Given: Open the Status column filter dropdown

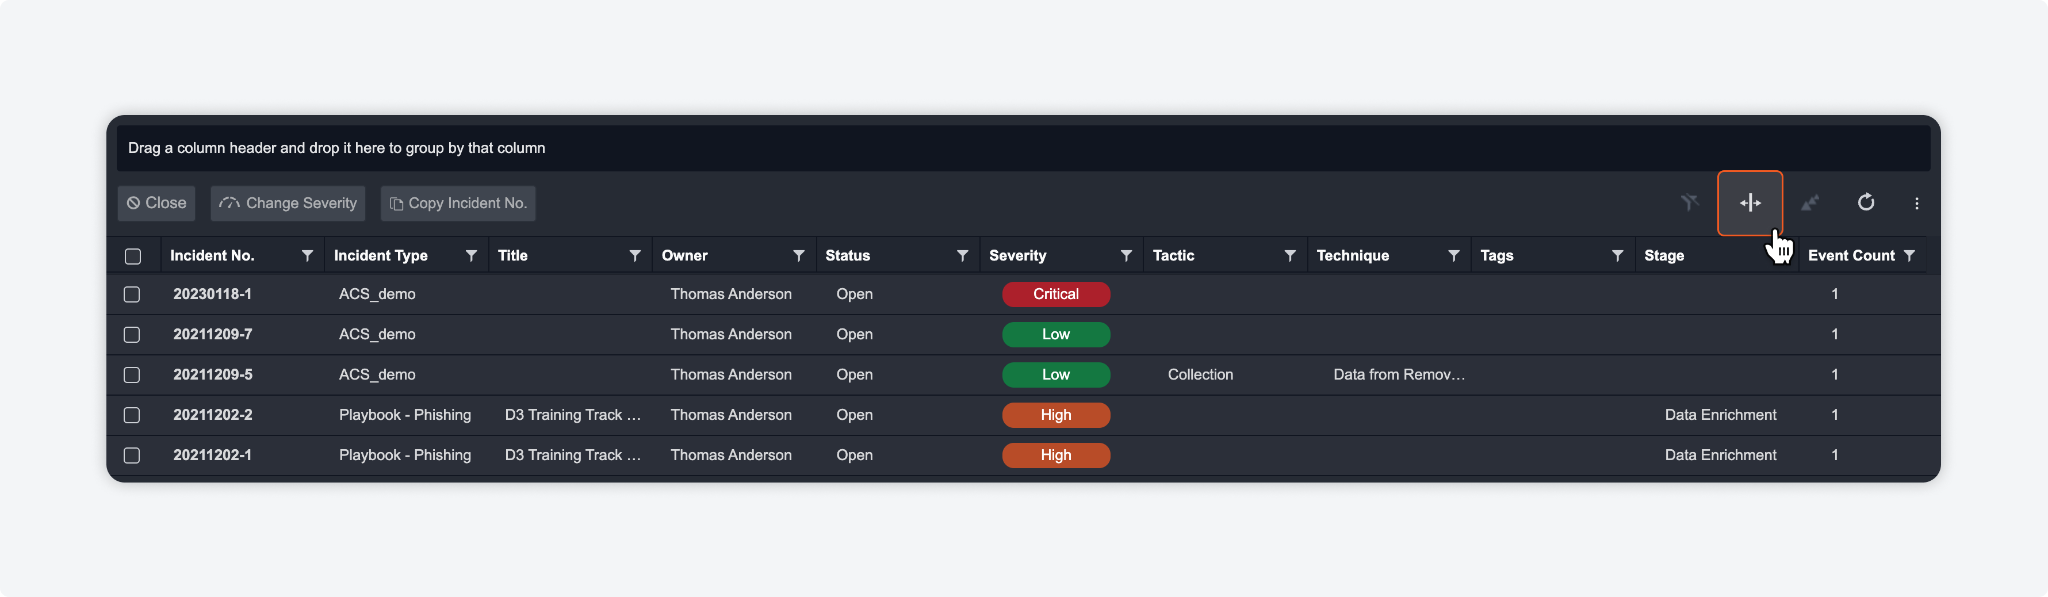Looking at the screenshot, I should pos(962,256).
